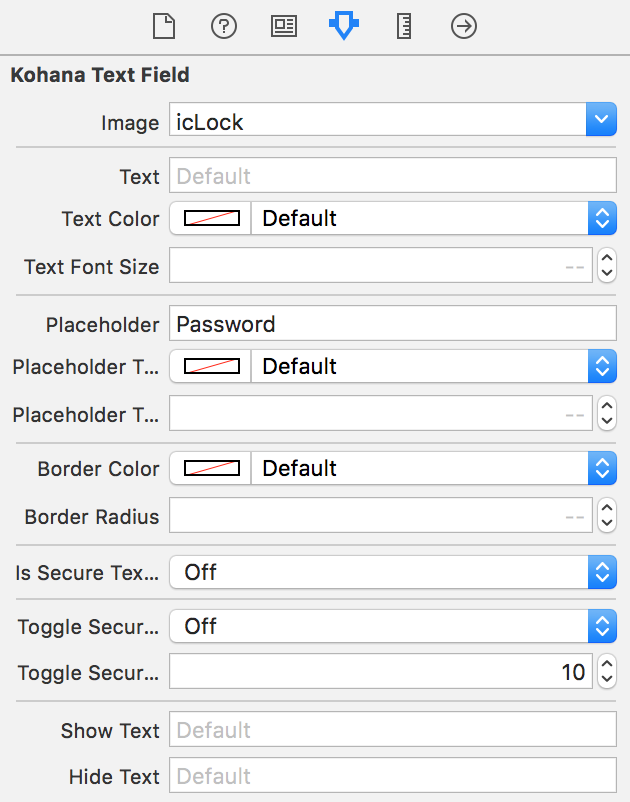Click the Placeholder Text color swatch
The width and height of the screenshot is (630, 802).
coord(211,366)
